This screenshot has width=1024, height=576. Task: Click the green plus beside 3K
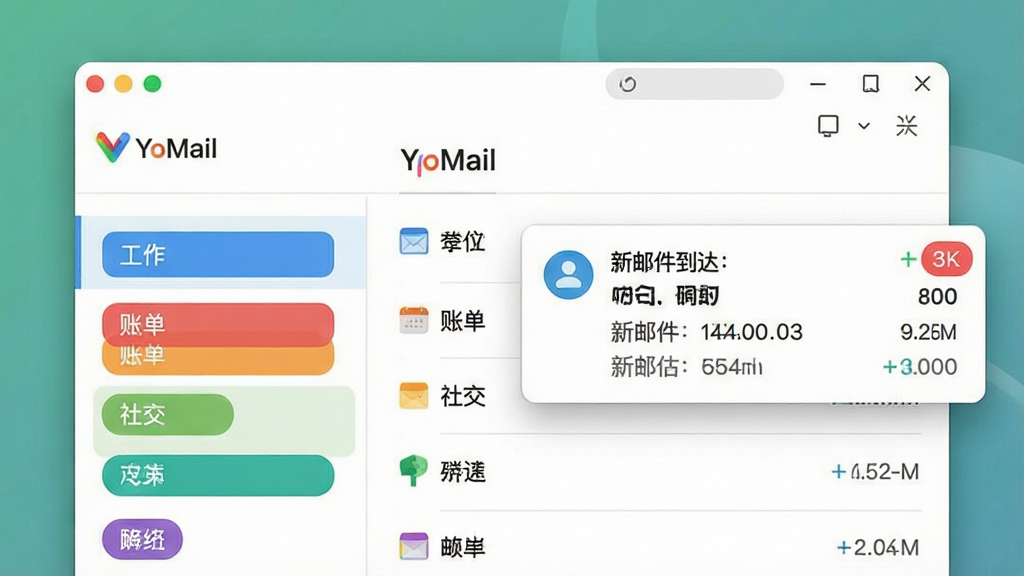click(x=908, y=259)
